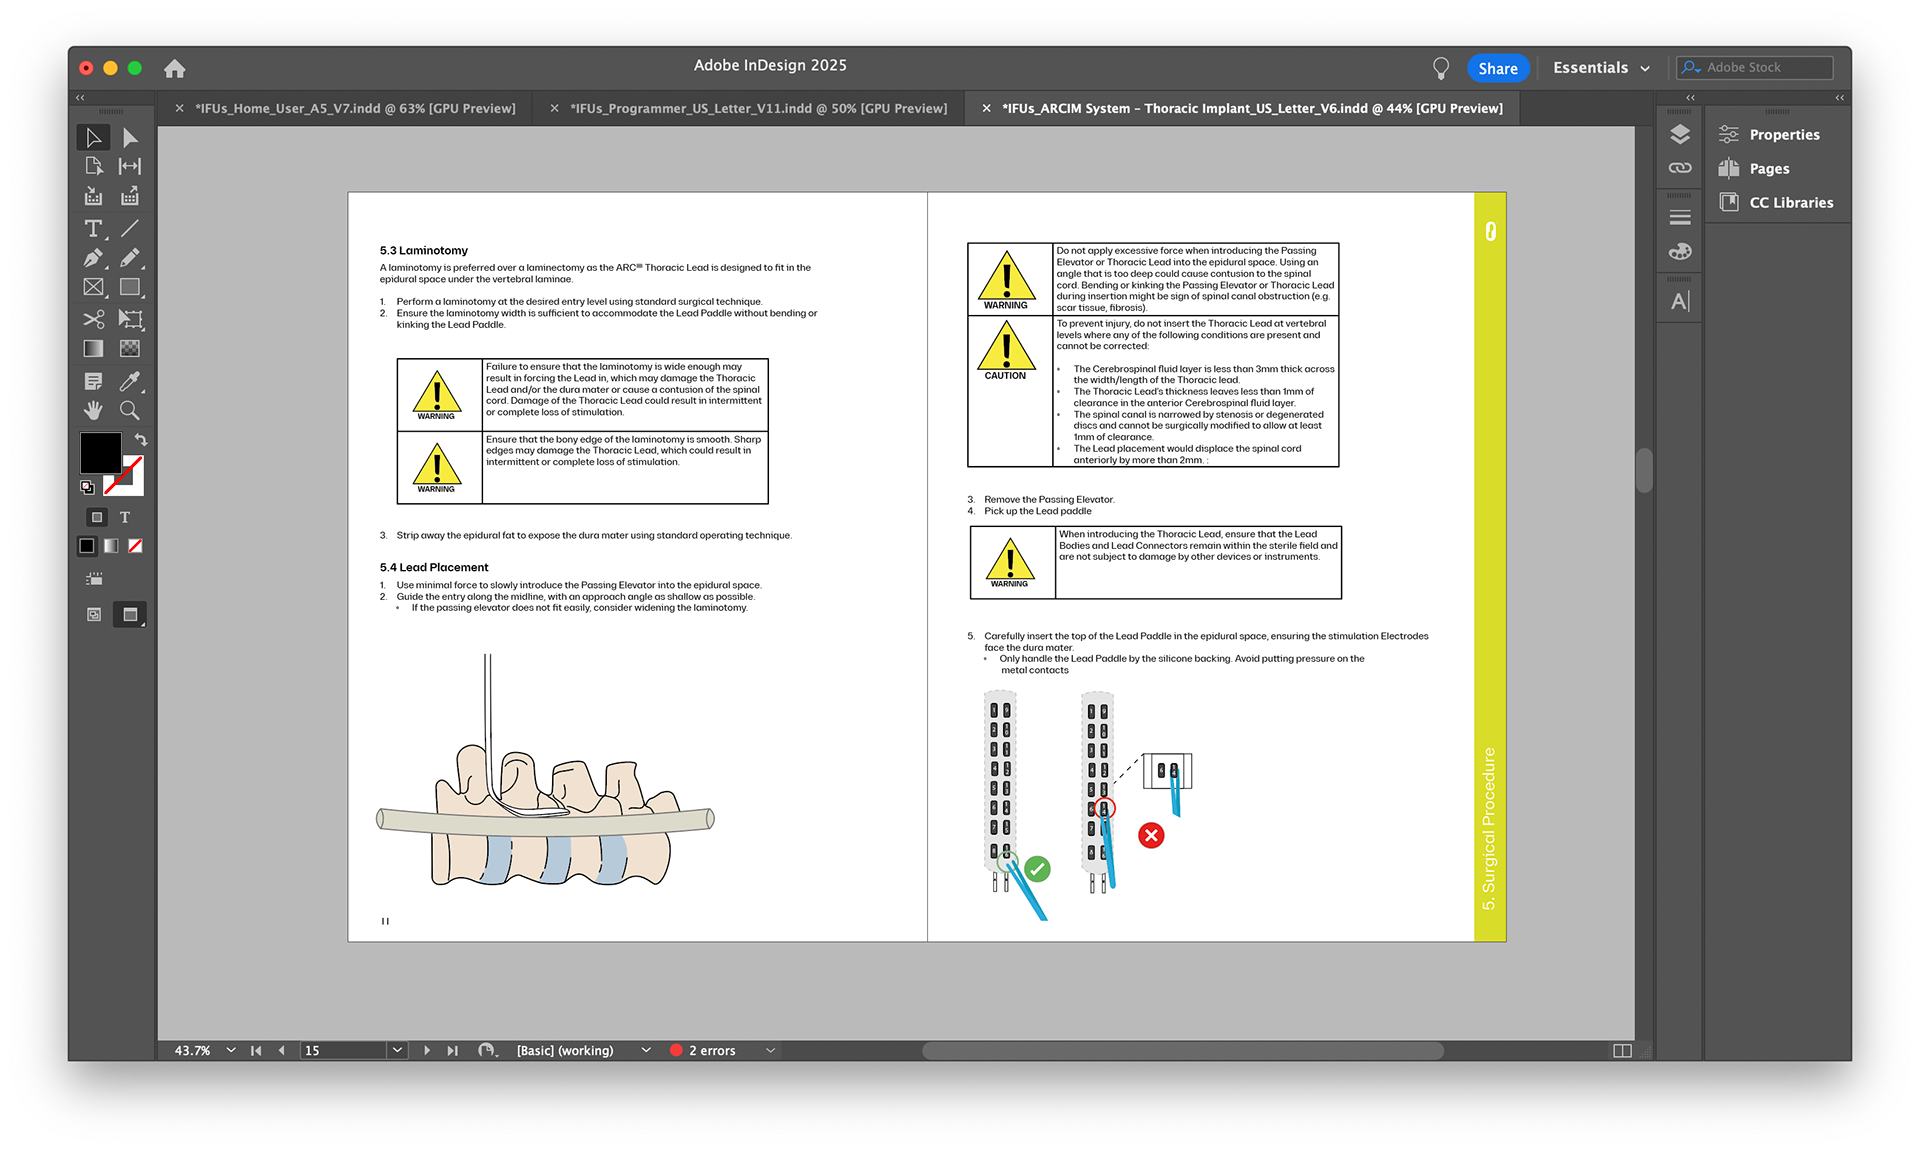The height and width of the screenshot is (1151, 1920).
Task: Go to Home screen
Action: (175, 68)
